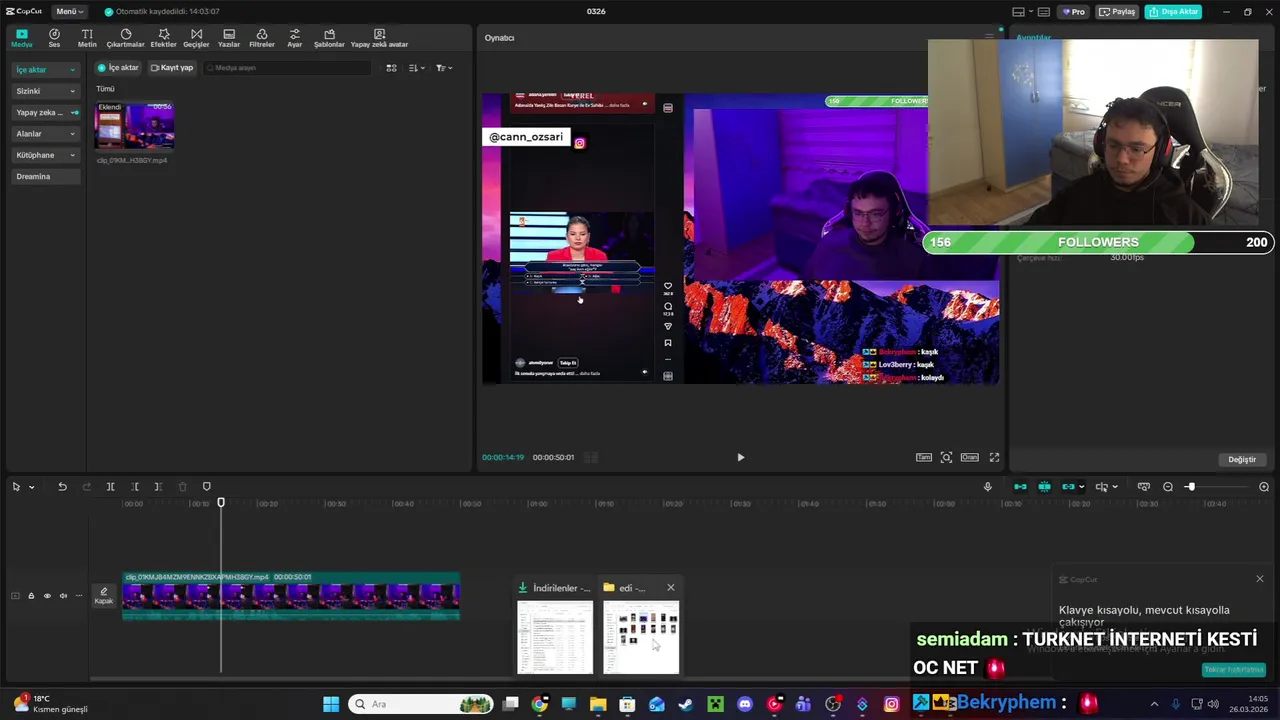Viewport: 1280px width, 720px height.
Task: Toggle the timeline thumbnail preview icon
Action: click(x=1144, y=487)
